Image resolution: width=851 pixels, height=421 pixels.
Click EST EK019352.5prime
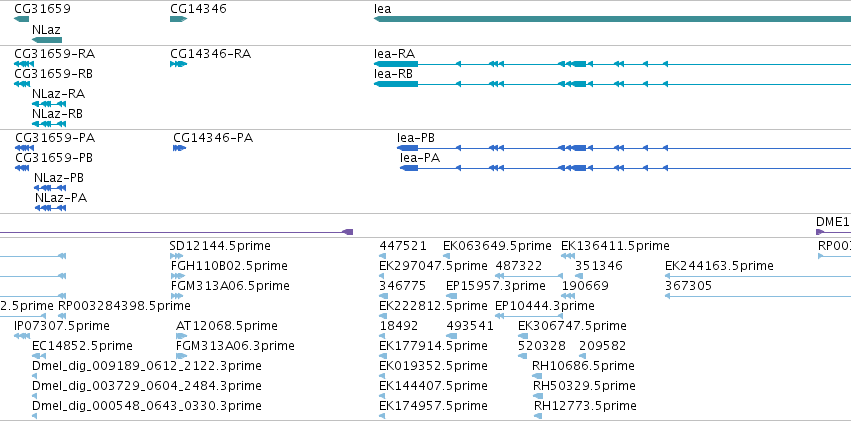point(433,366)
